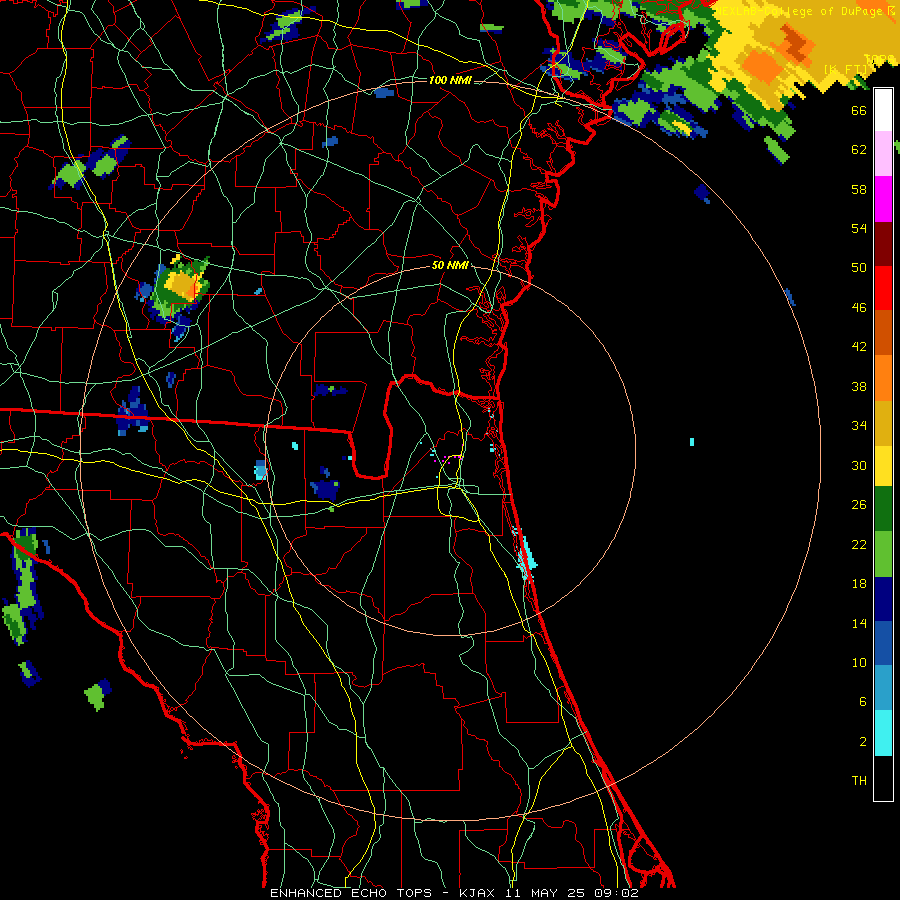Viewport: 900px width, 900px height.
Task: Select the magenta swatch in the color scale
Action: click(x=883, y=199)
